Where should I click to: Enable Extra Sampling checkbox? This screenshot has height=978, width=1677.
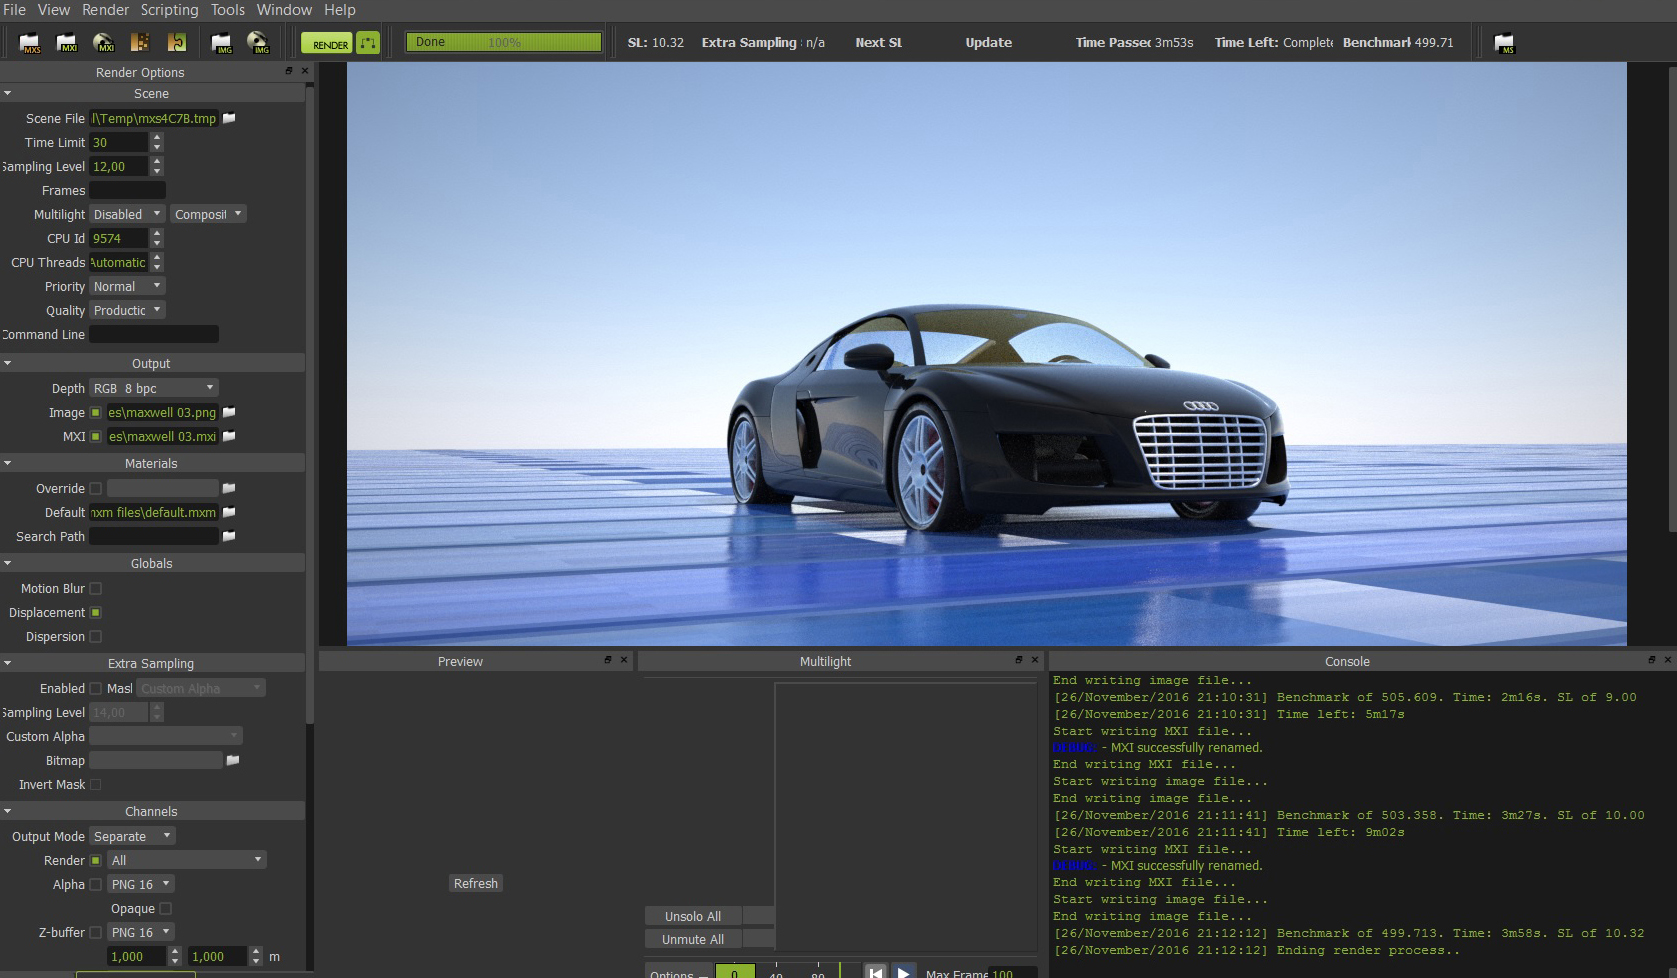(x=96, y=688)
